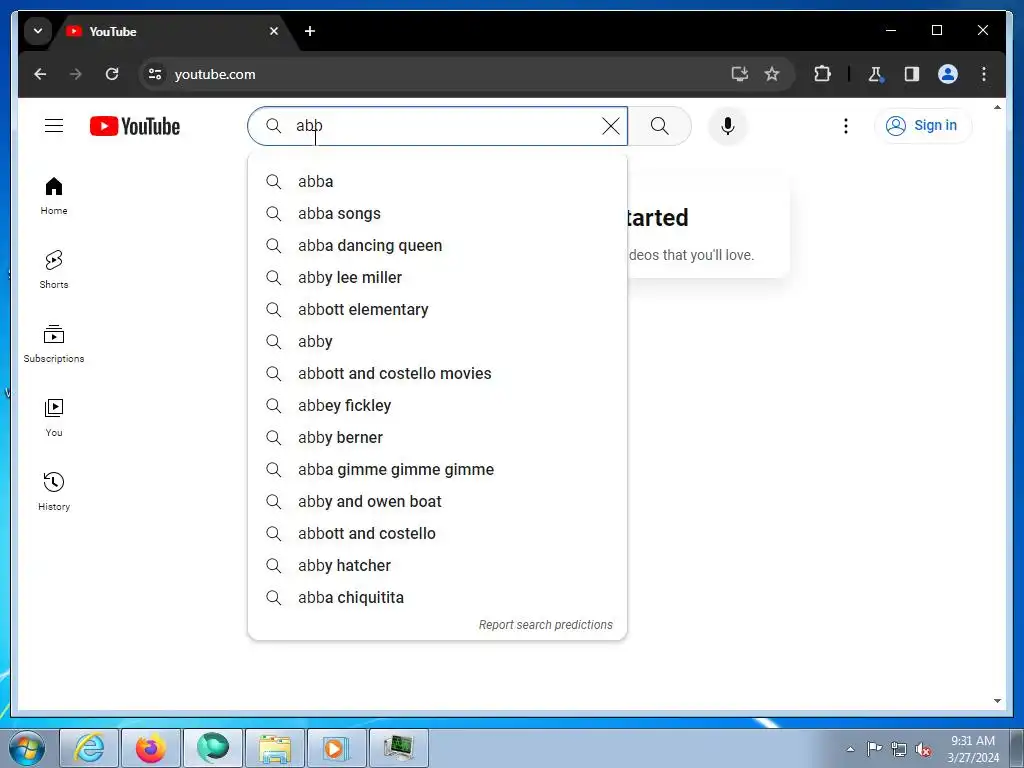The width and height of the screenshot is (1024, 768).
Task: Launch Internet Explorer from taskbar
Action: [x=89, y=748]
